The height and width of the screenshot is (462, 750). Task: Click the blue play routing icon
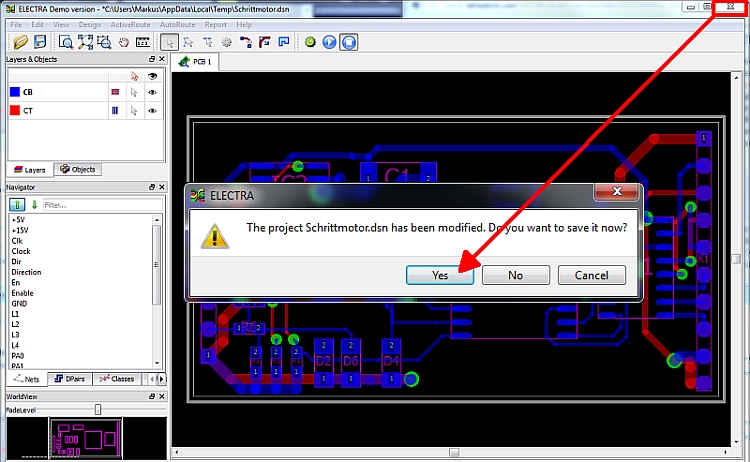pos(329,42)
